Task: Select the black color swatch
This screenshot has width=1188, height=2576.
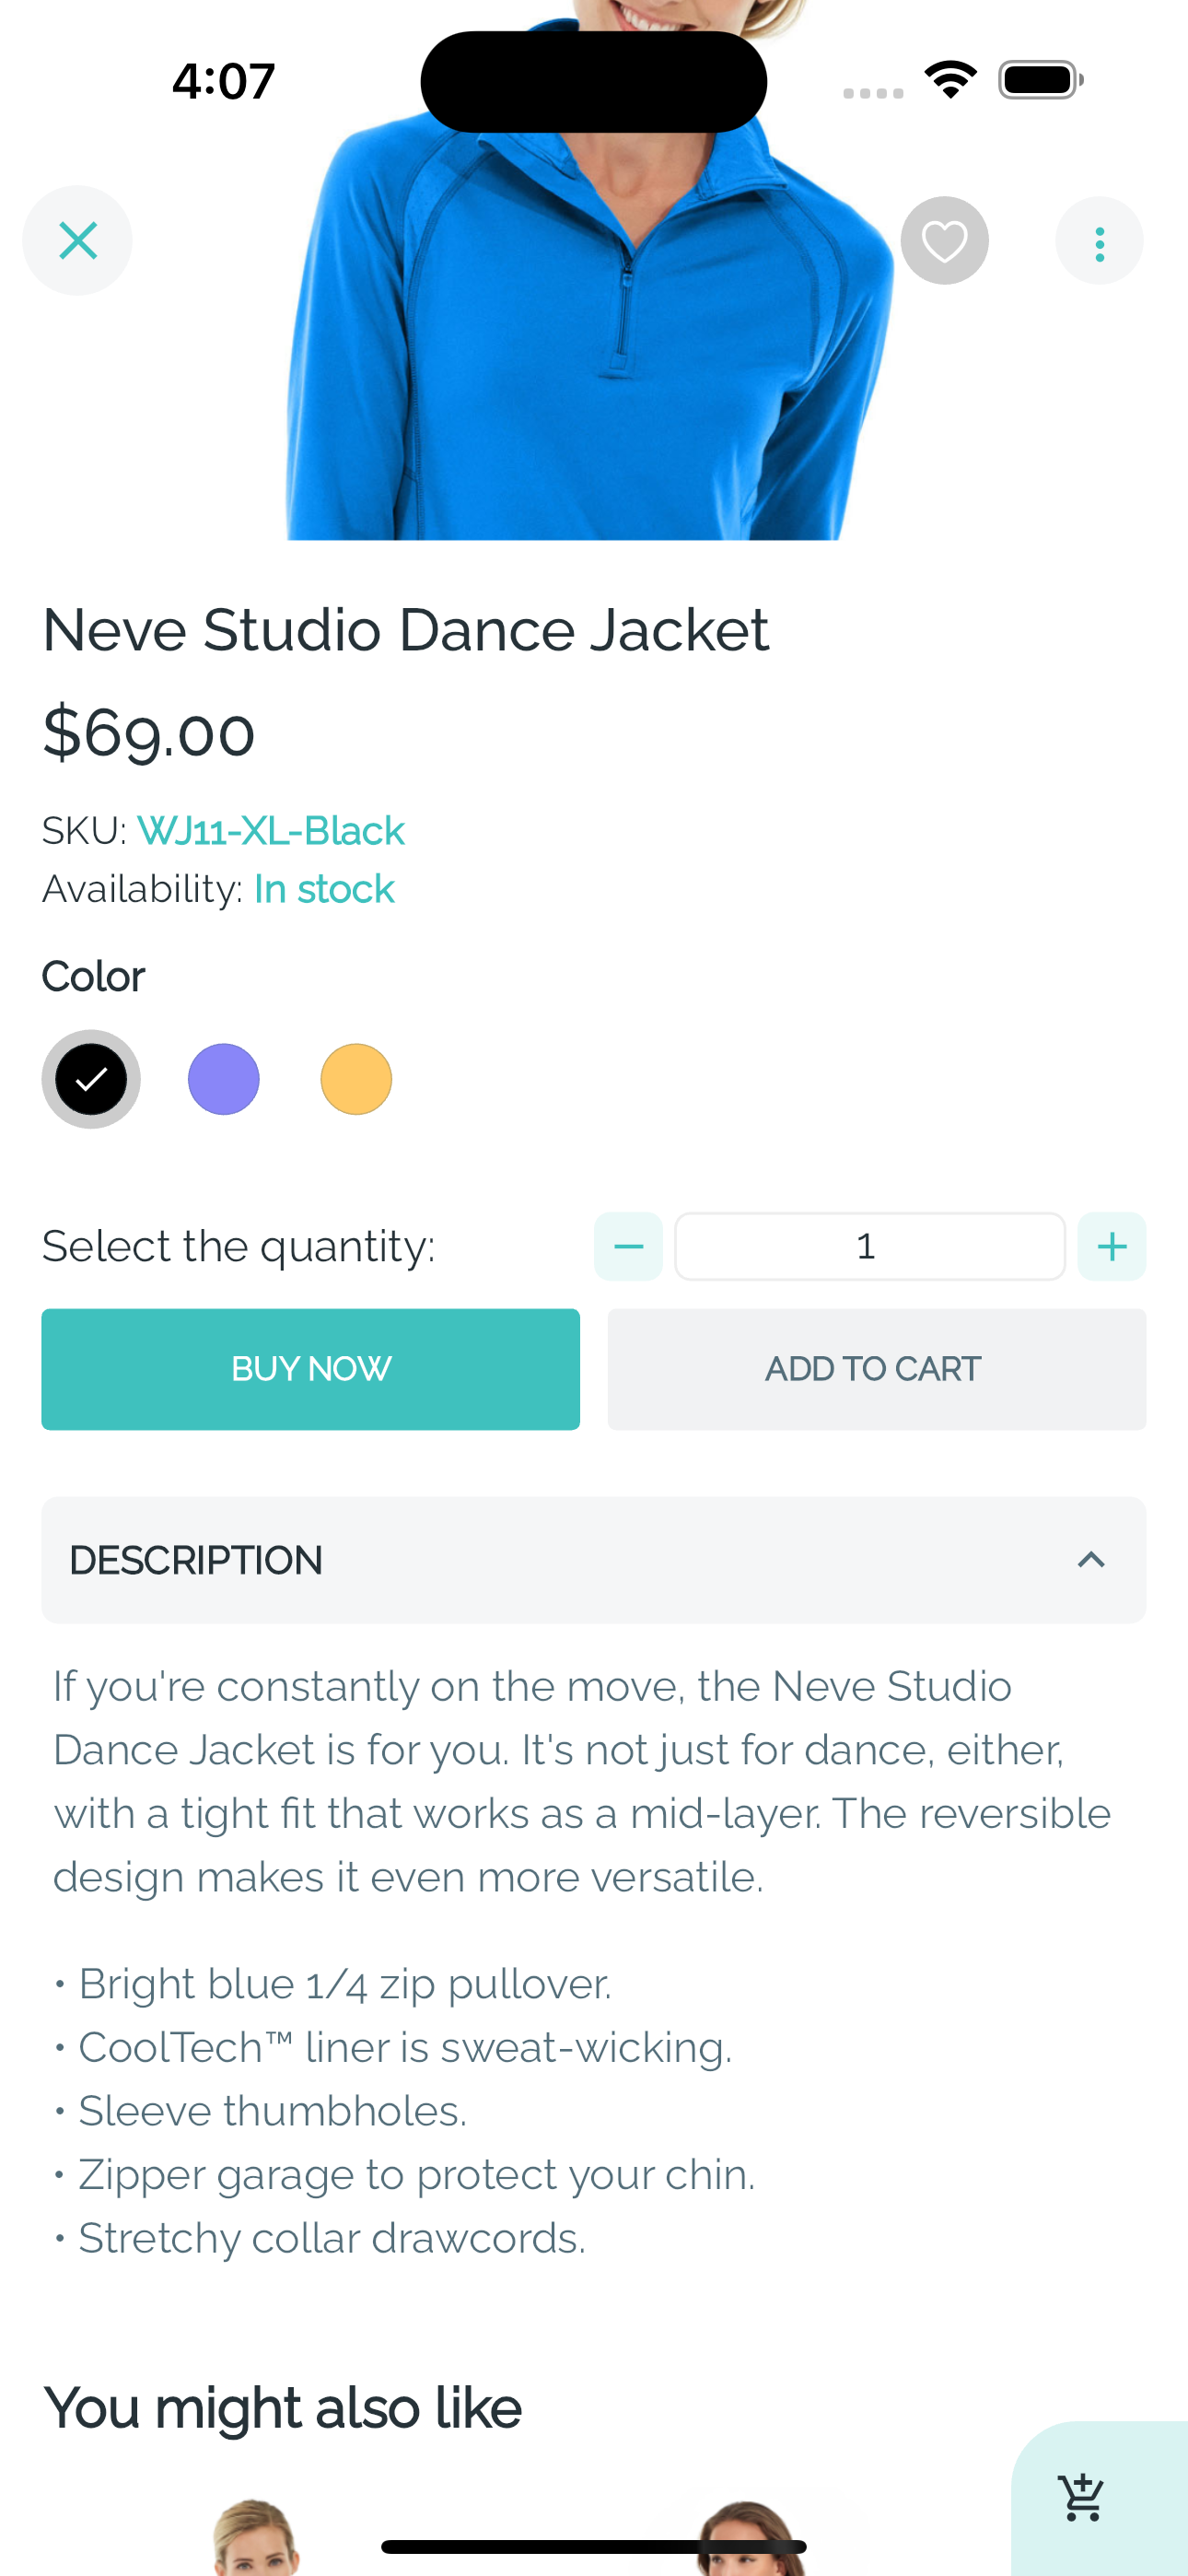Action: (91, 1079)
